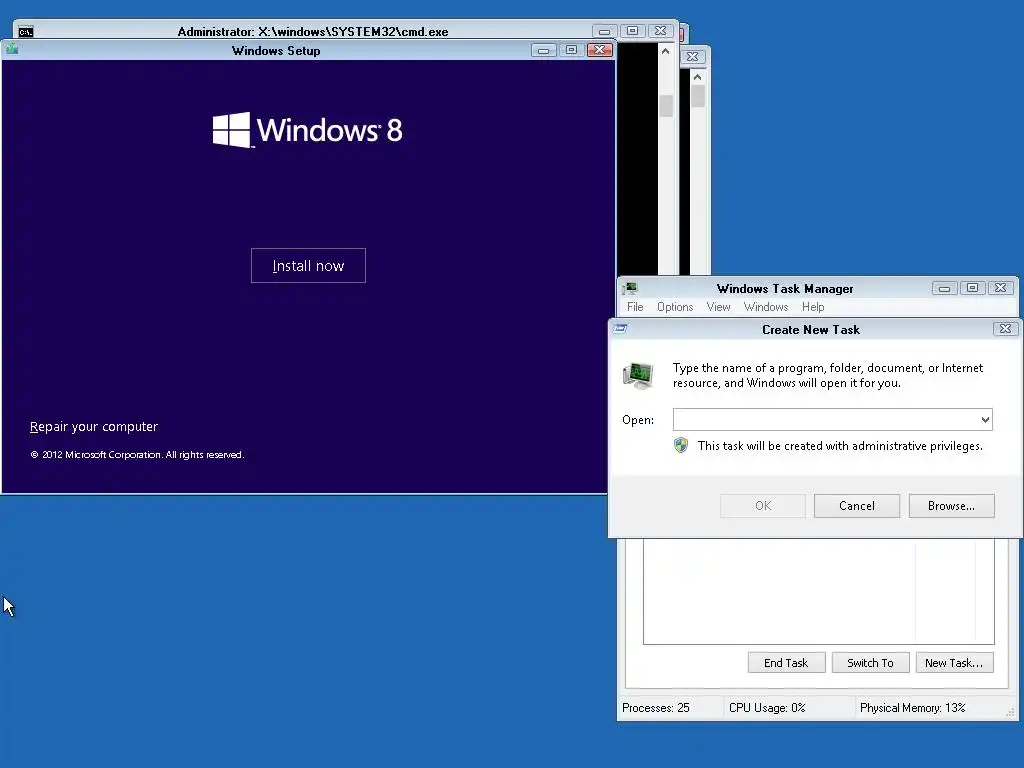Click the Install now button
The image size is (1024, 768).
[308, 266]
